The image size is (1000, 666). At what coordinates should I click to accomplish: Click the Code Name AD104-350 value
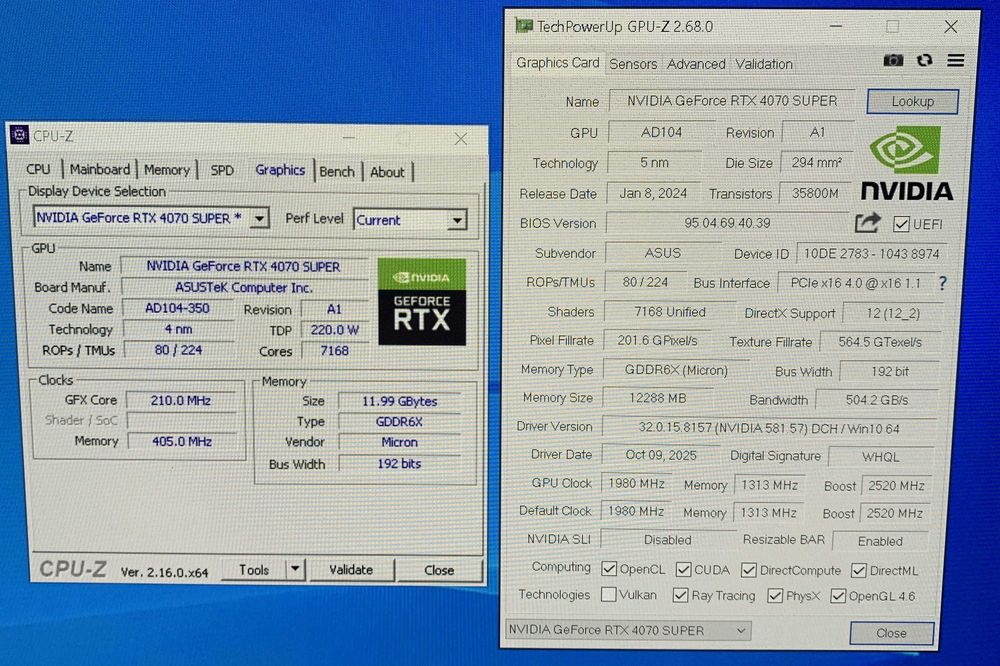point(177,308)
